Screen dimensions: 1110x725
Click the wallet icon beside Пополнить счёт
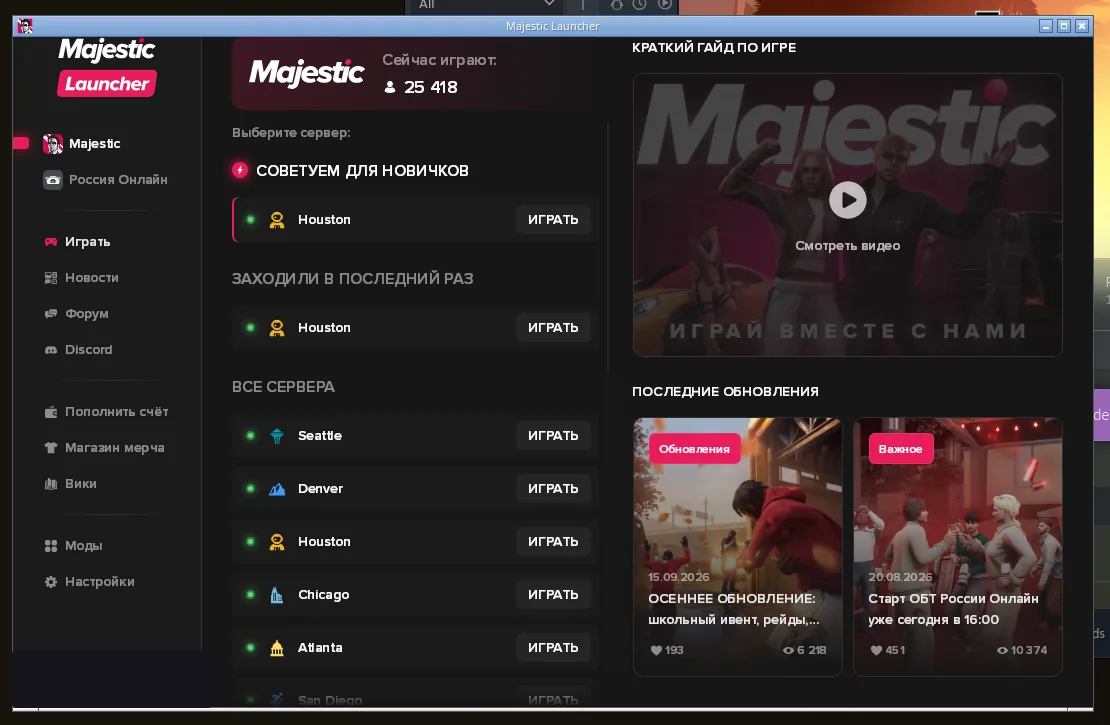coord(51,412)
